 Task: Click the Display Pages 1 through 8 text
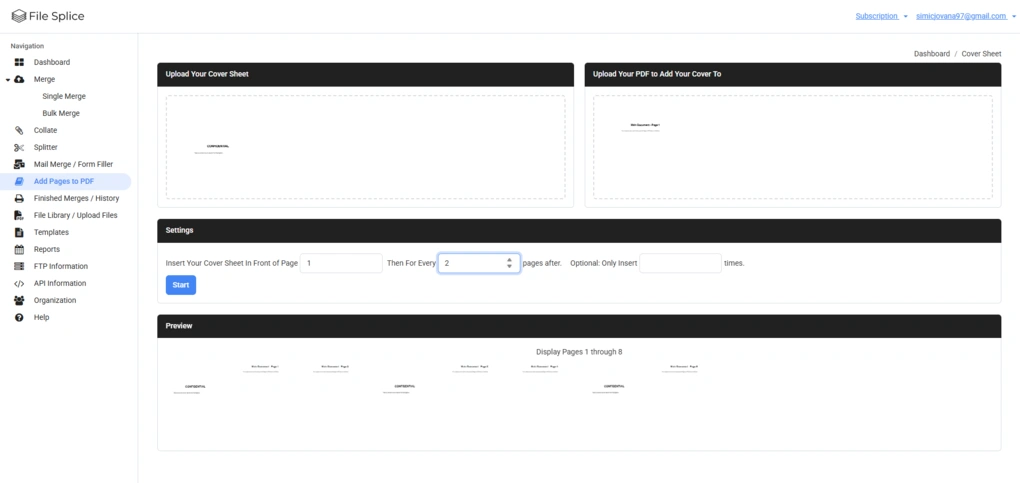coord(579,352)
